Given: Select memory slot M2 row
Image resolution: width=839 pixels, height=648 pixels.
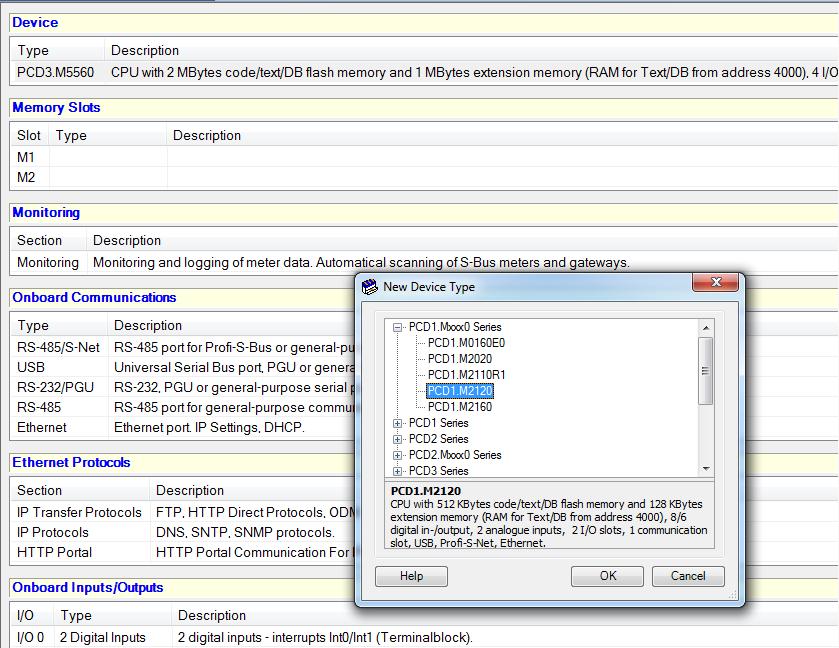Looking at the screenshot, I should [x=424, y=177].
